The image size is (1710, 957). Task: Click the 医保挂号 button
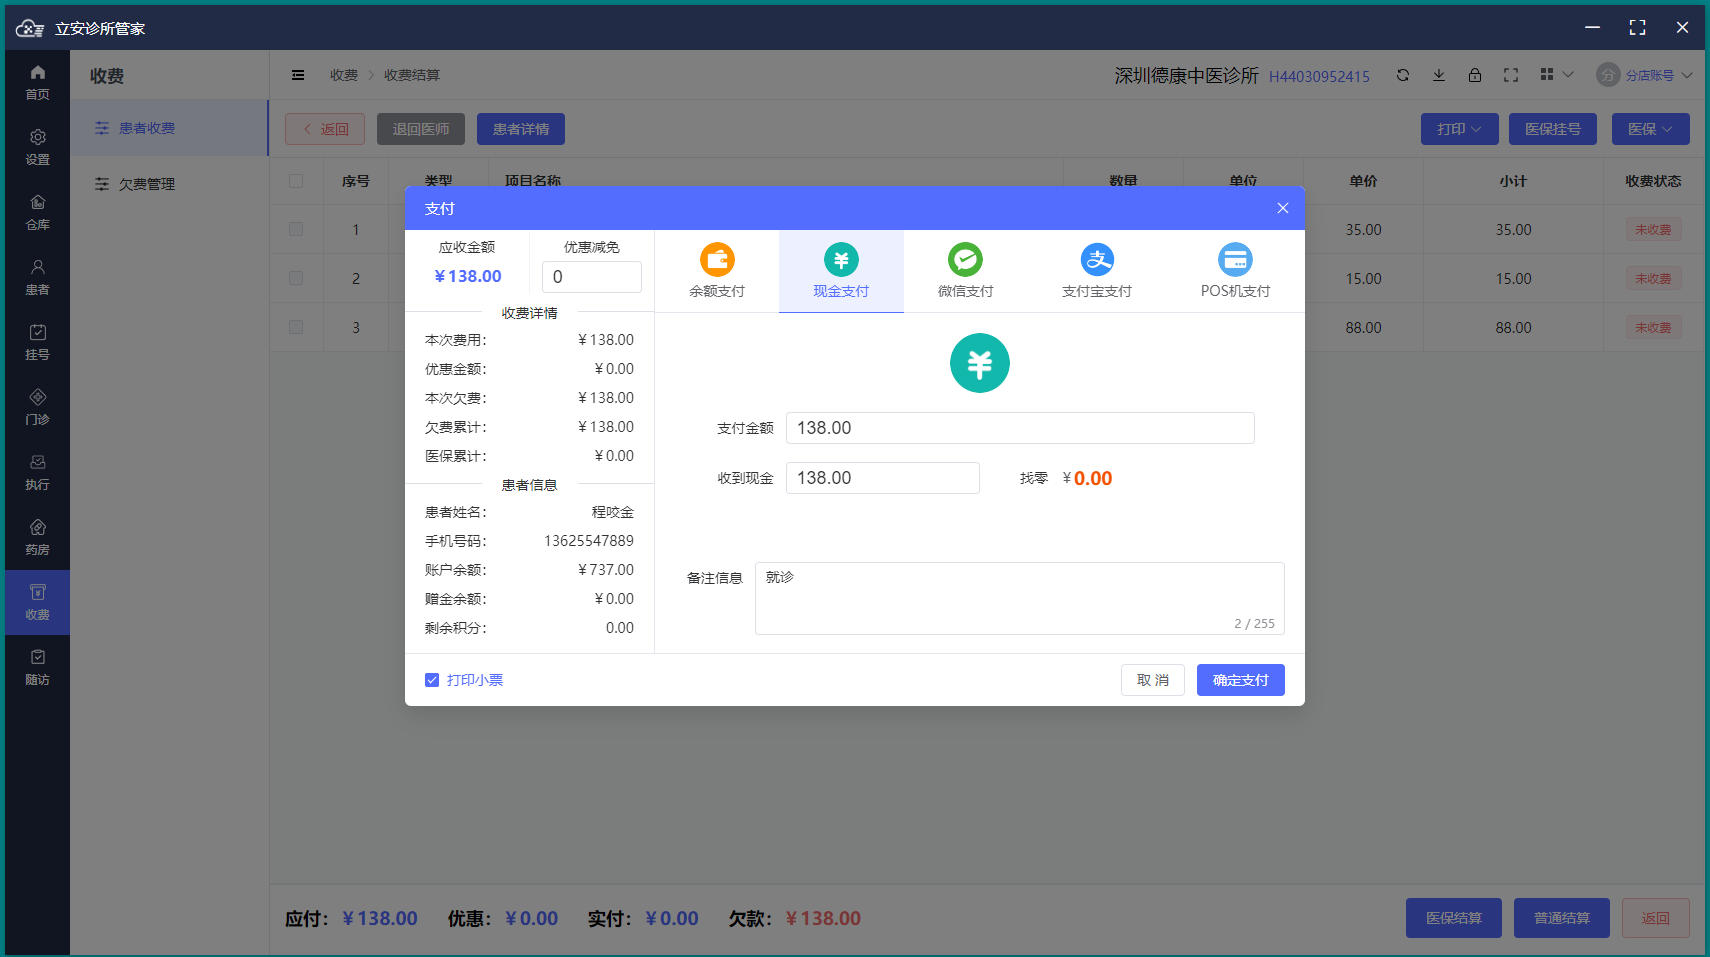pyautogui.click(x=1553, y=129)
